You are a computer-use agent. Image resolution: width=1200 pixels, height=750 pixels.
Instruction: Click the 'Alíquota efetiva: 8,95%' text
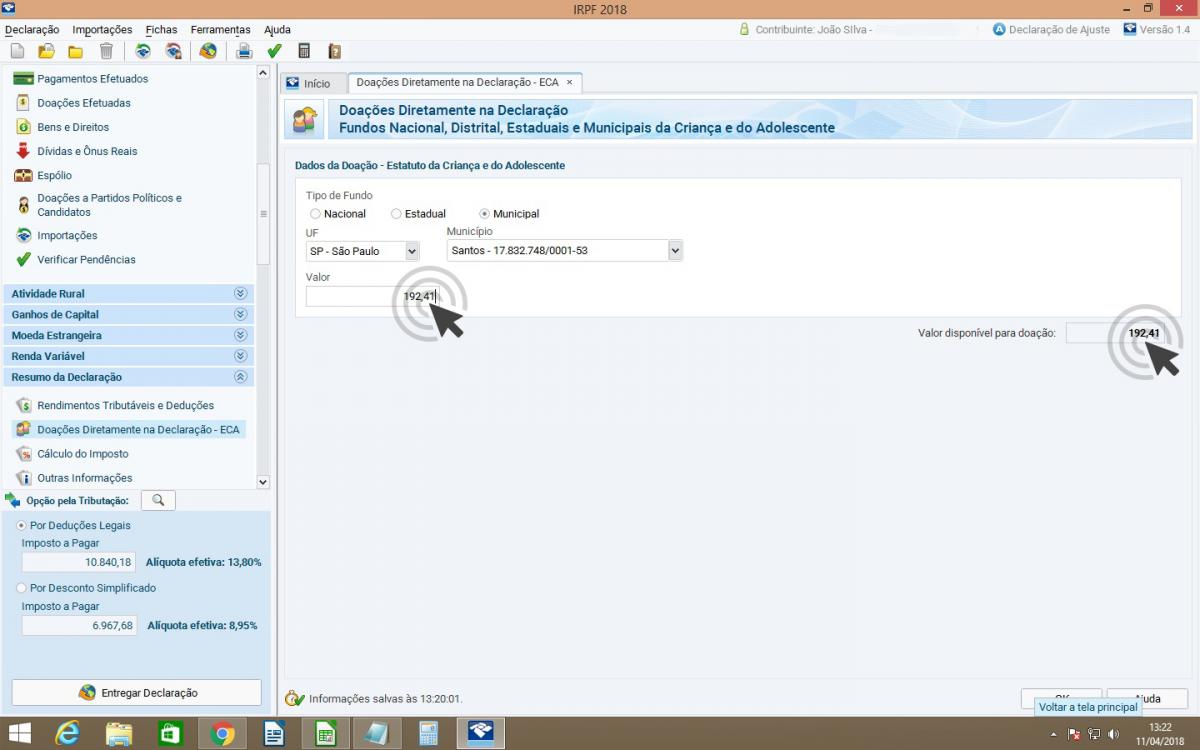pyautogui.click(x=202, y=625)
